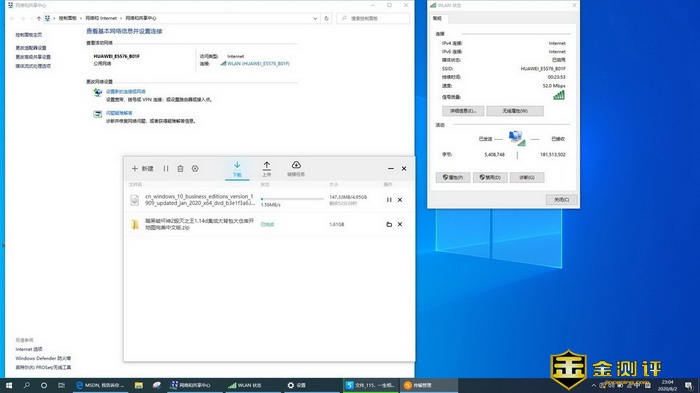Switch to the 上传 upload tab
Viewport: 700px width, 393px height.
267,169
